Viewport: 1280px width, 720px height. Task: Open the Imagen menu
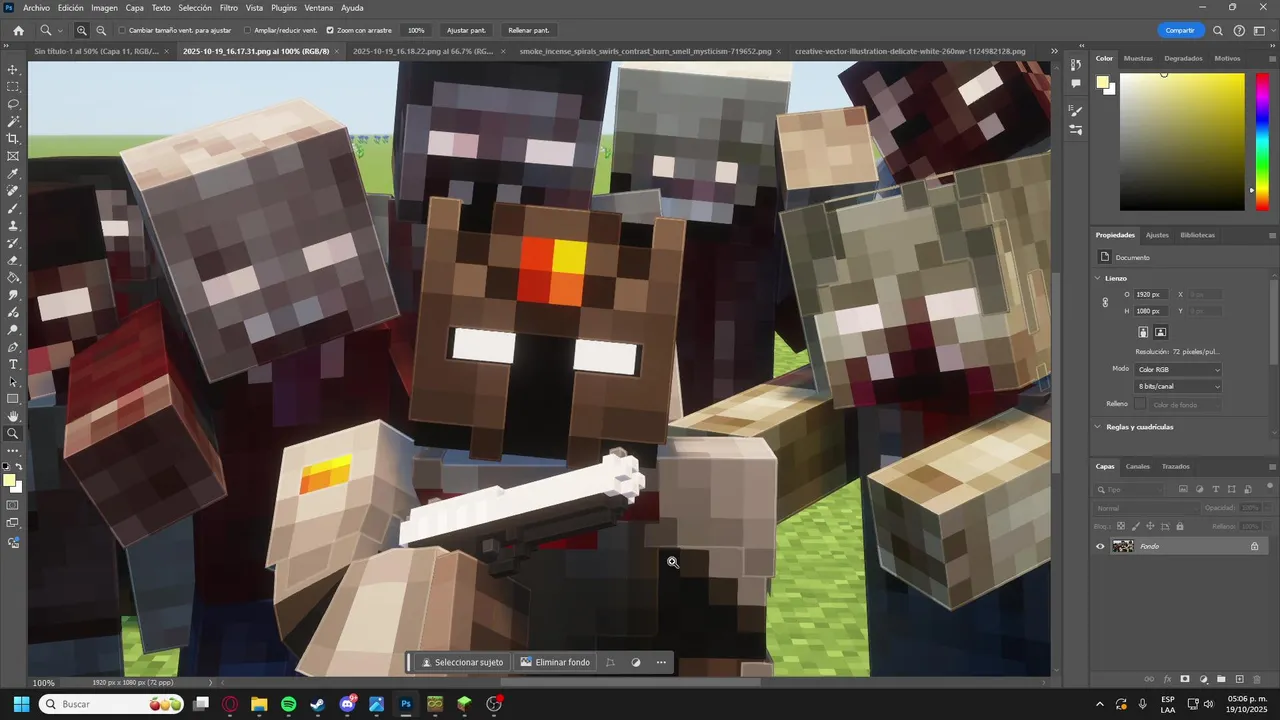coord(104,7)
